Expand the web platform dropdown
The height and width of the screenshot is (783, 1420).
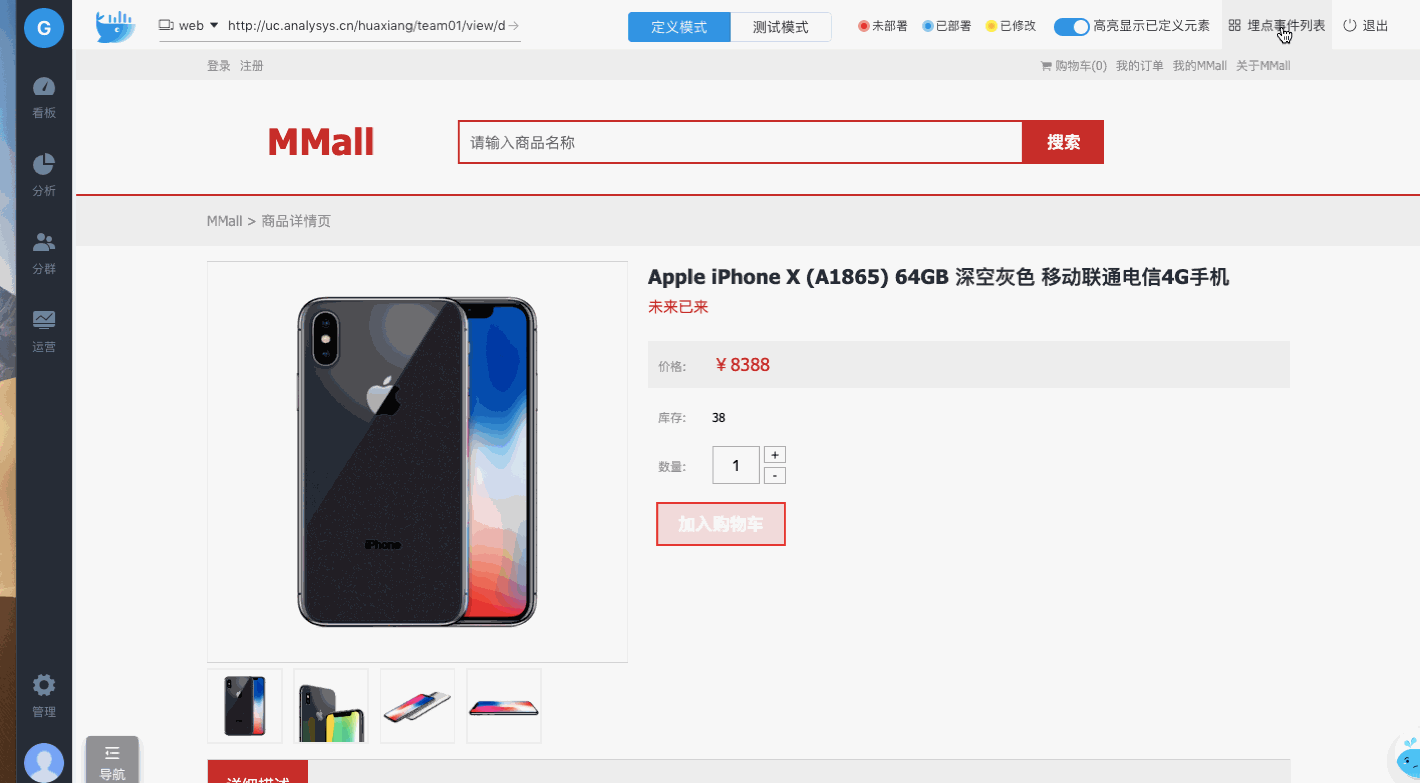[189, 25]
